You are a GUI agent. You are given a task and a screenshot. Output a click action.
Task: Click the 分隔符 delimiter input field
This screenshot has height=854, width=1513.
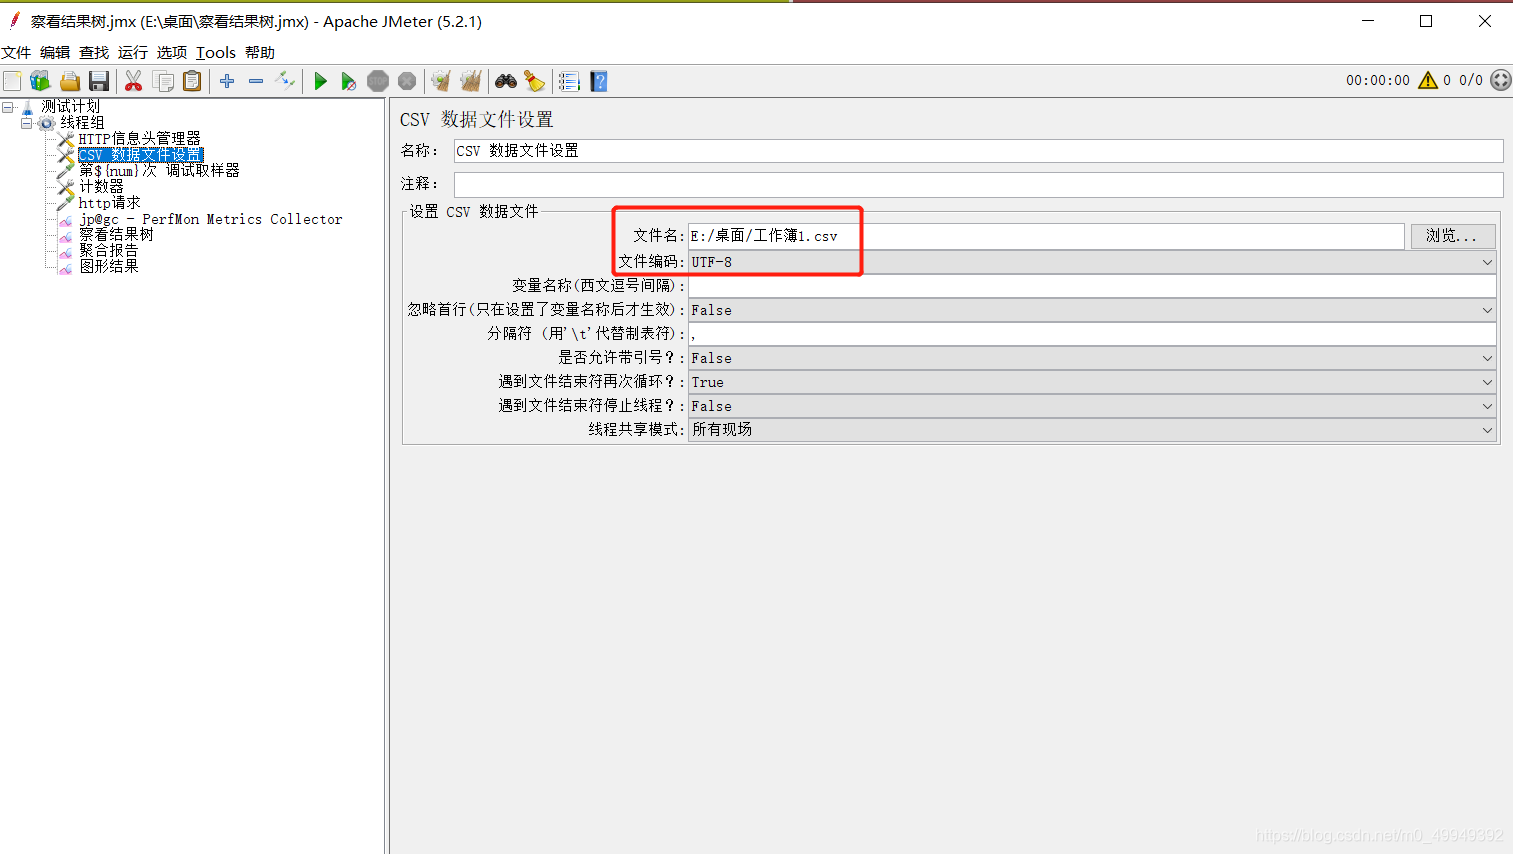pyautogui.click(x=1092, y=334)
